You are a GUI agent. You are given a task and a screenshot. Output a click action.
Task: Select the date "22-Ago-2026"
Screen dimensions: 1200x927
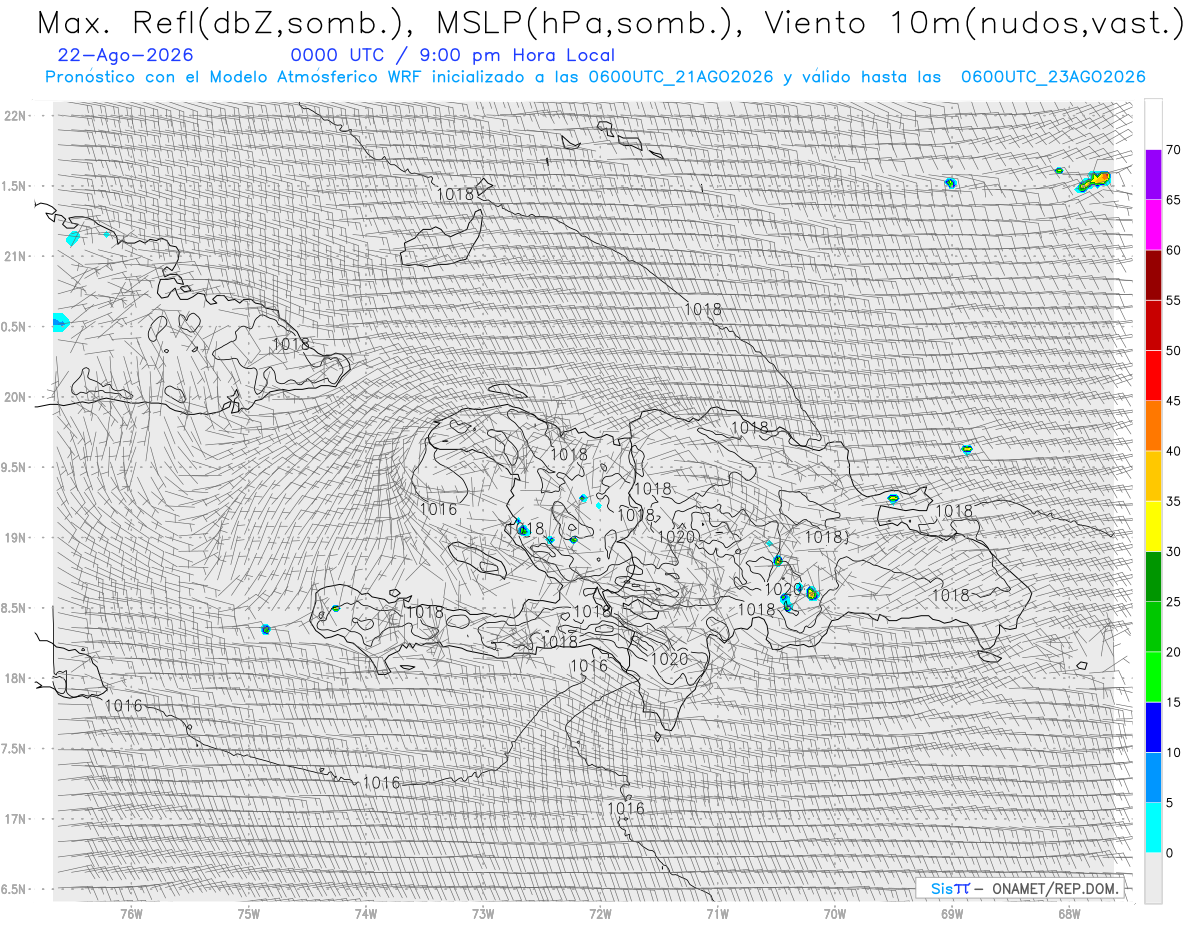(x=126, y=55)
